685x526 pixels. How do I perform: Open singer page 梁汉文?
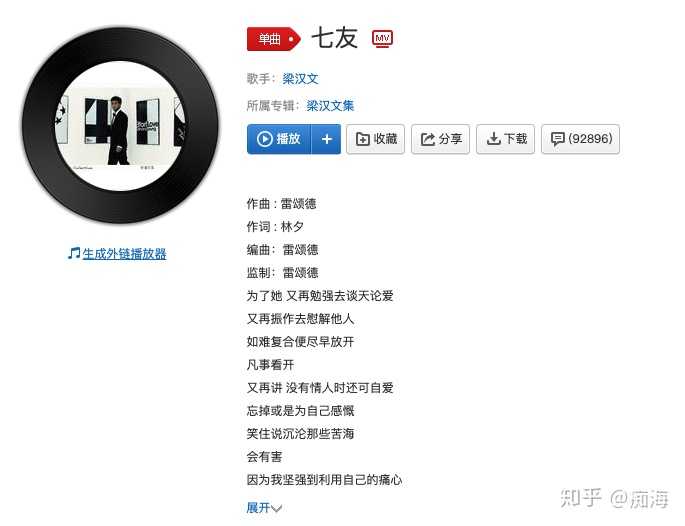[x=300, y=79]
